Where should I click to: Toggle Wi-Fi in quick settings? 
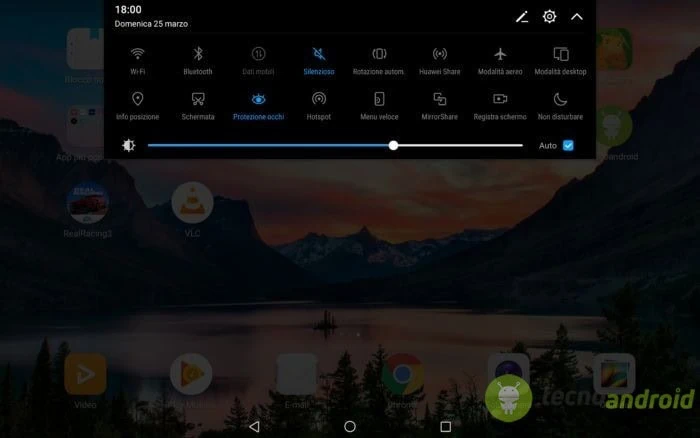138,61
